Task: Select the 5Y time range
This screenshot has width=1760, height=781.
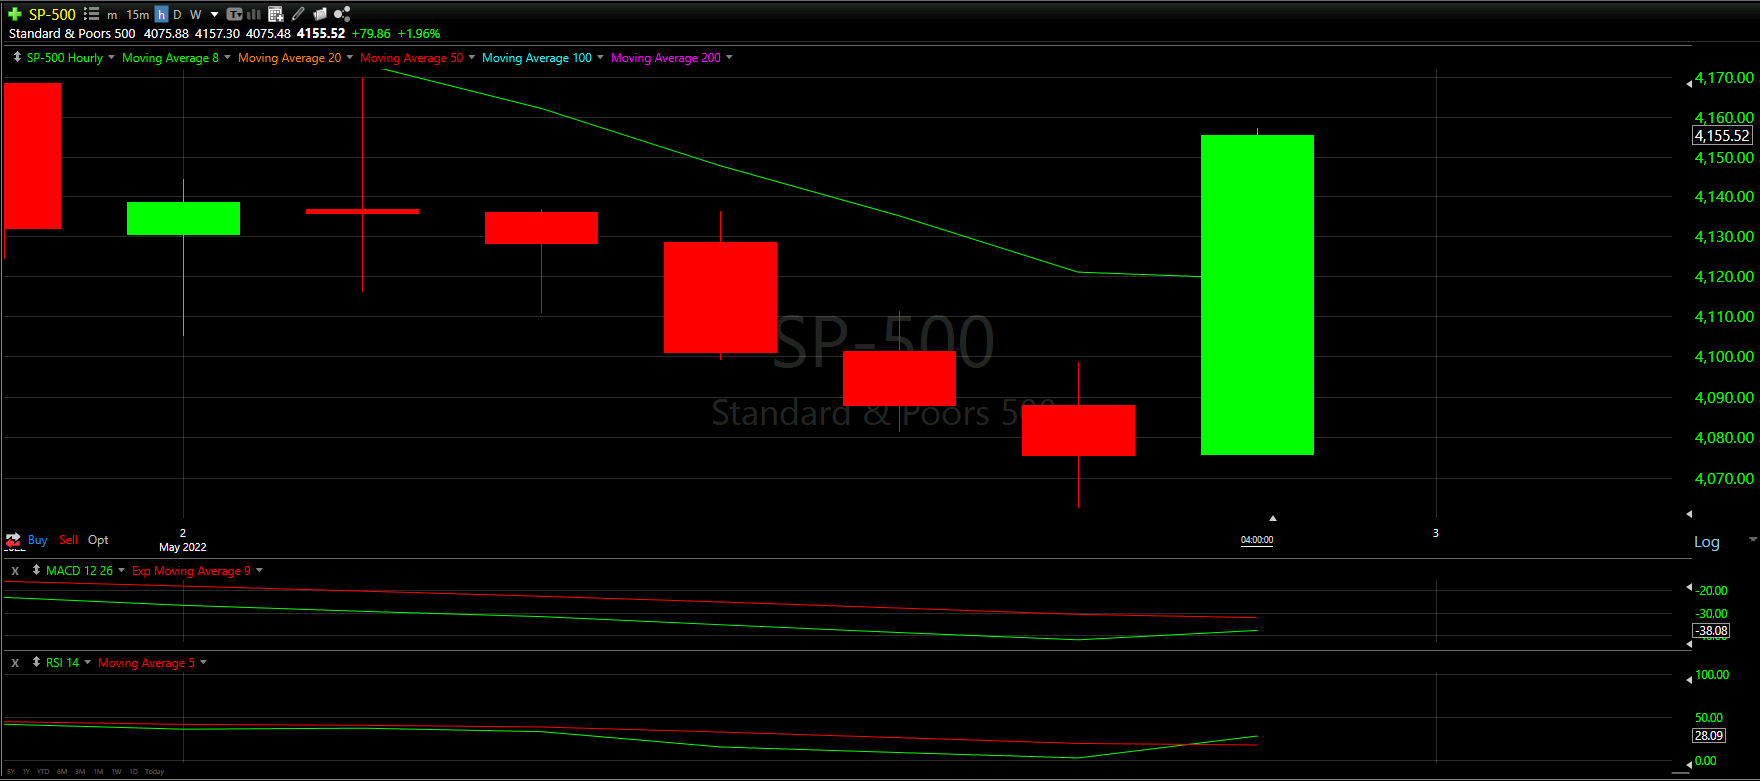Action: [x=11, y=772]
